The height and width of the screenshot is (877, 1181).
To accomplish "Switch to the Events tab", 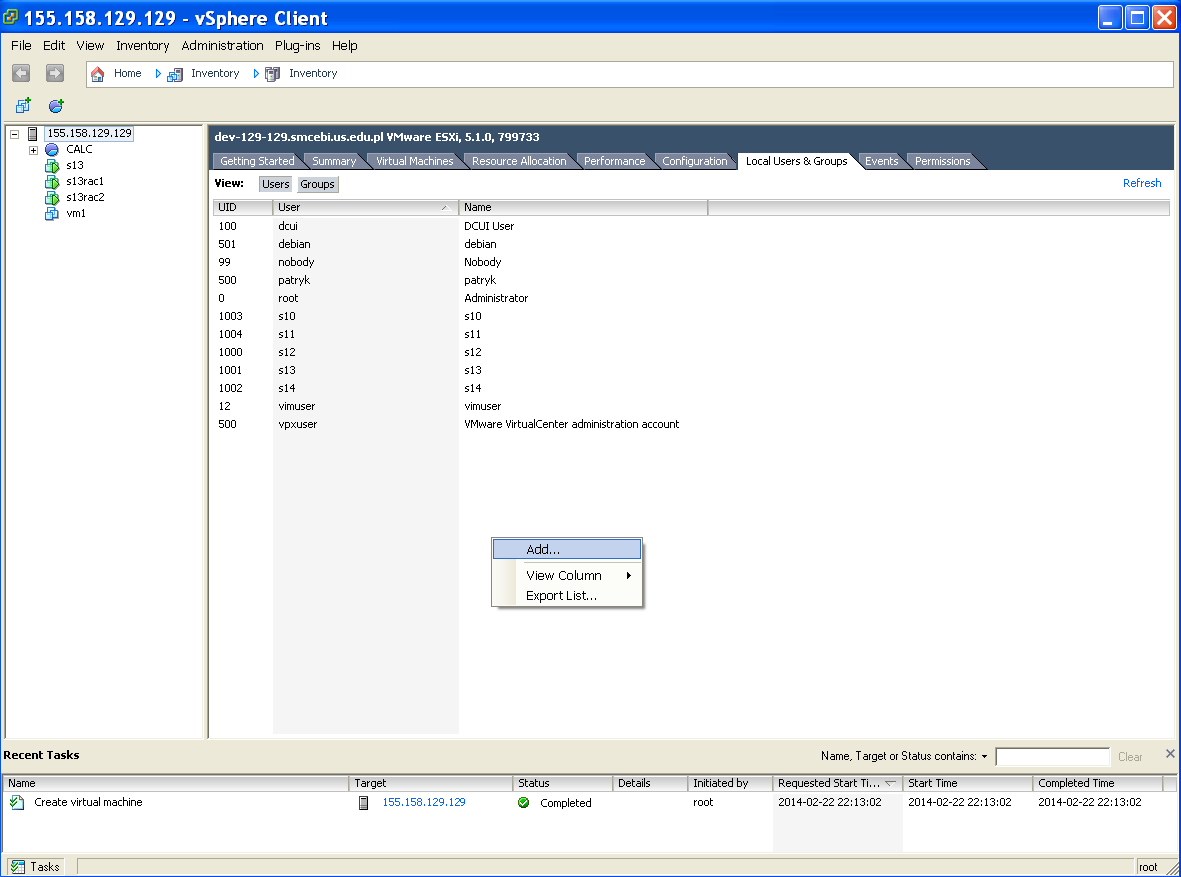I will coord(881,161).
